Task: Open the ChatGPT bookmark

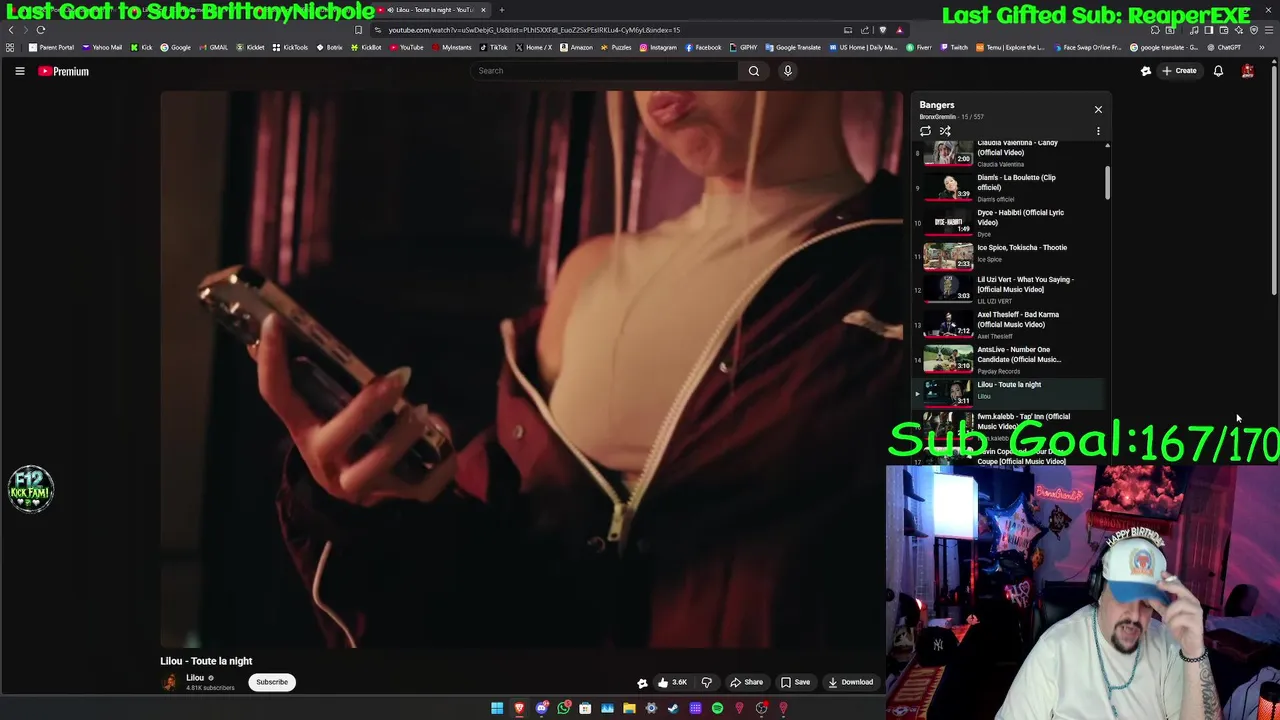Action: (x=1224, y=47)
